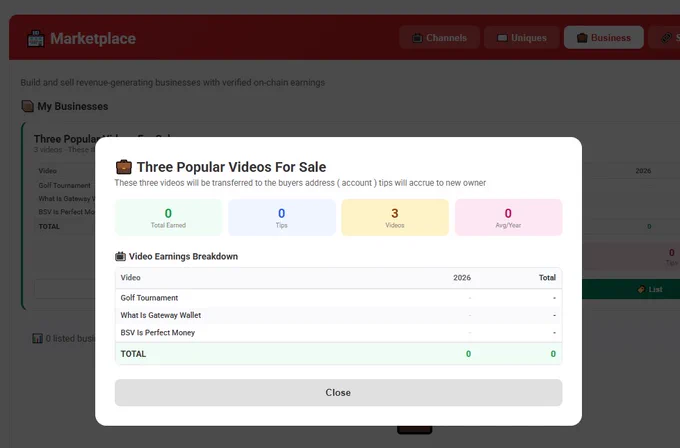Click the Business tab briefcase icon
Image resolution: width=680 pixels, height=448 pixels.
[x=582, y=38]
